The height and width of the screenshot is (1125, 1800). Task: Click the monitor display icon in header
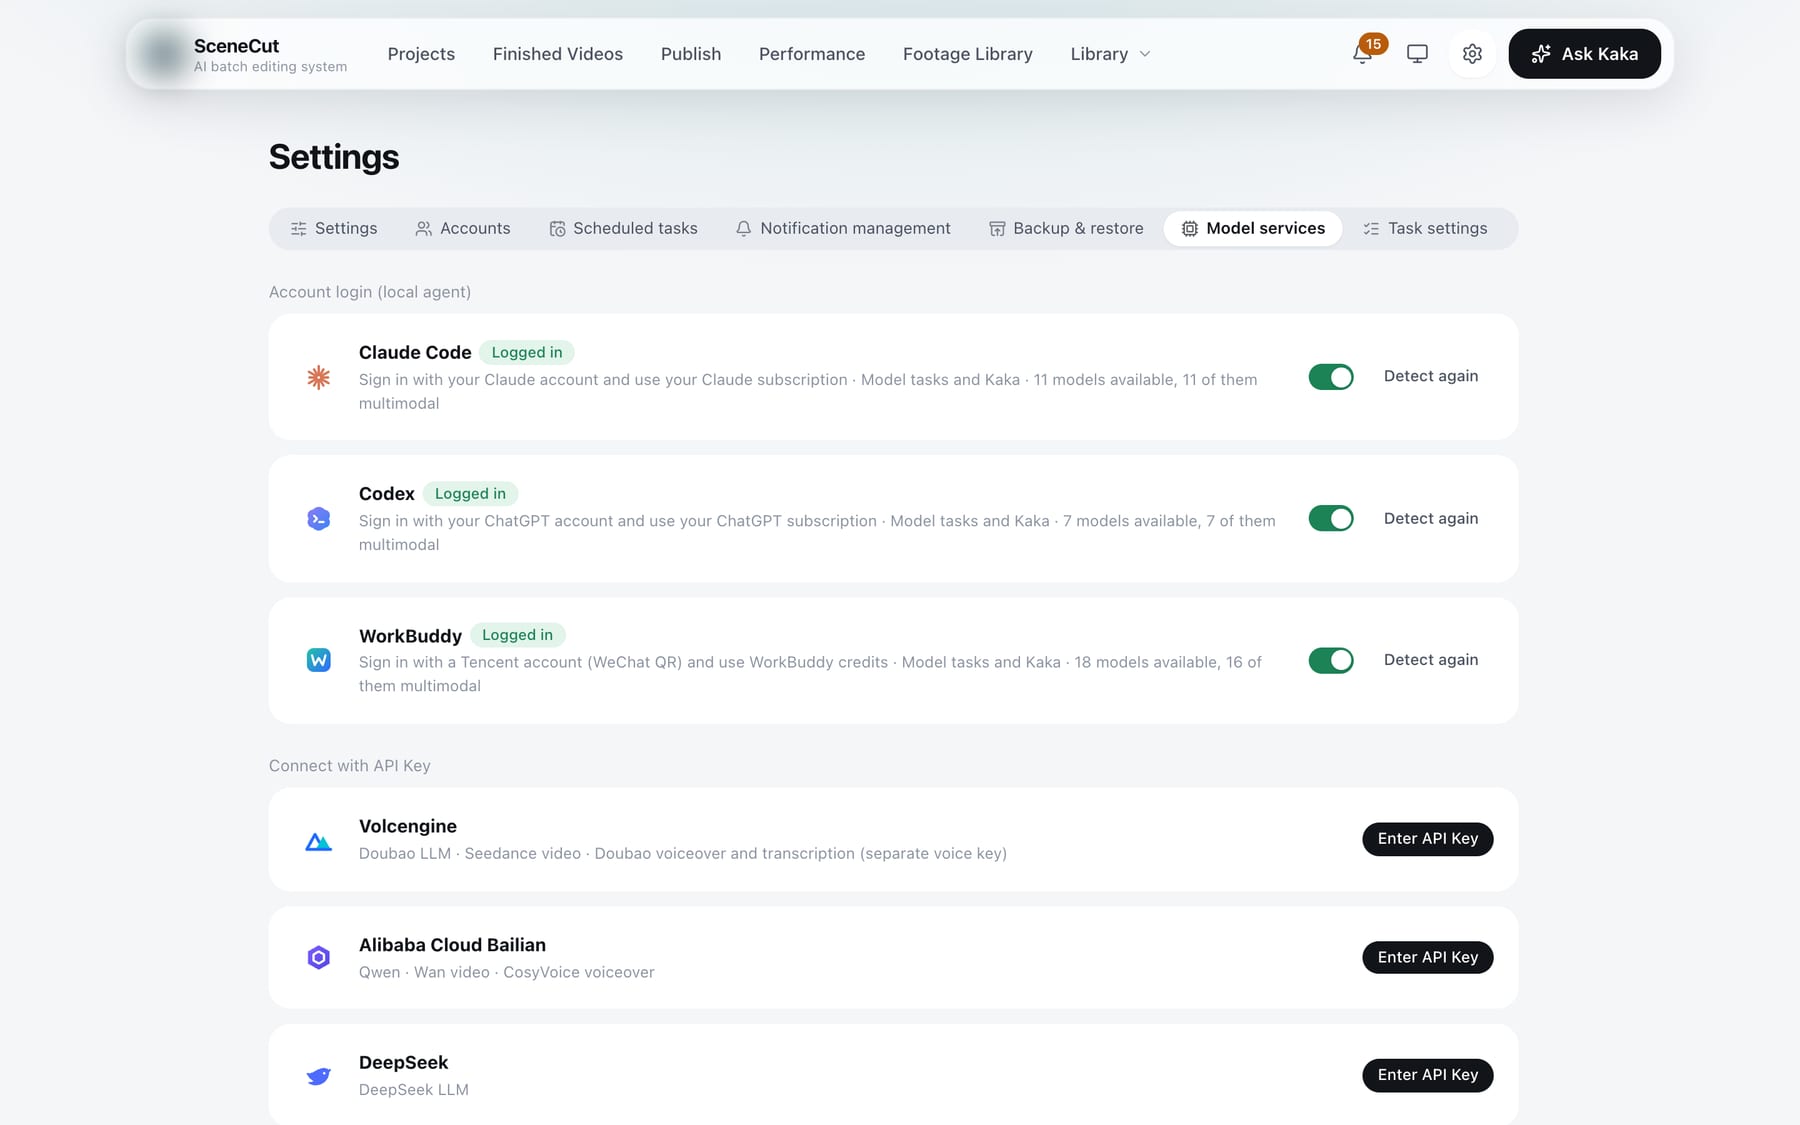[1417, 54]
